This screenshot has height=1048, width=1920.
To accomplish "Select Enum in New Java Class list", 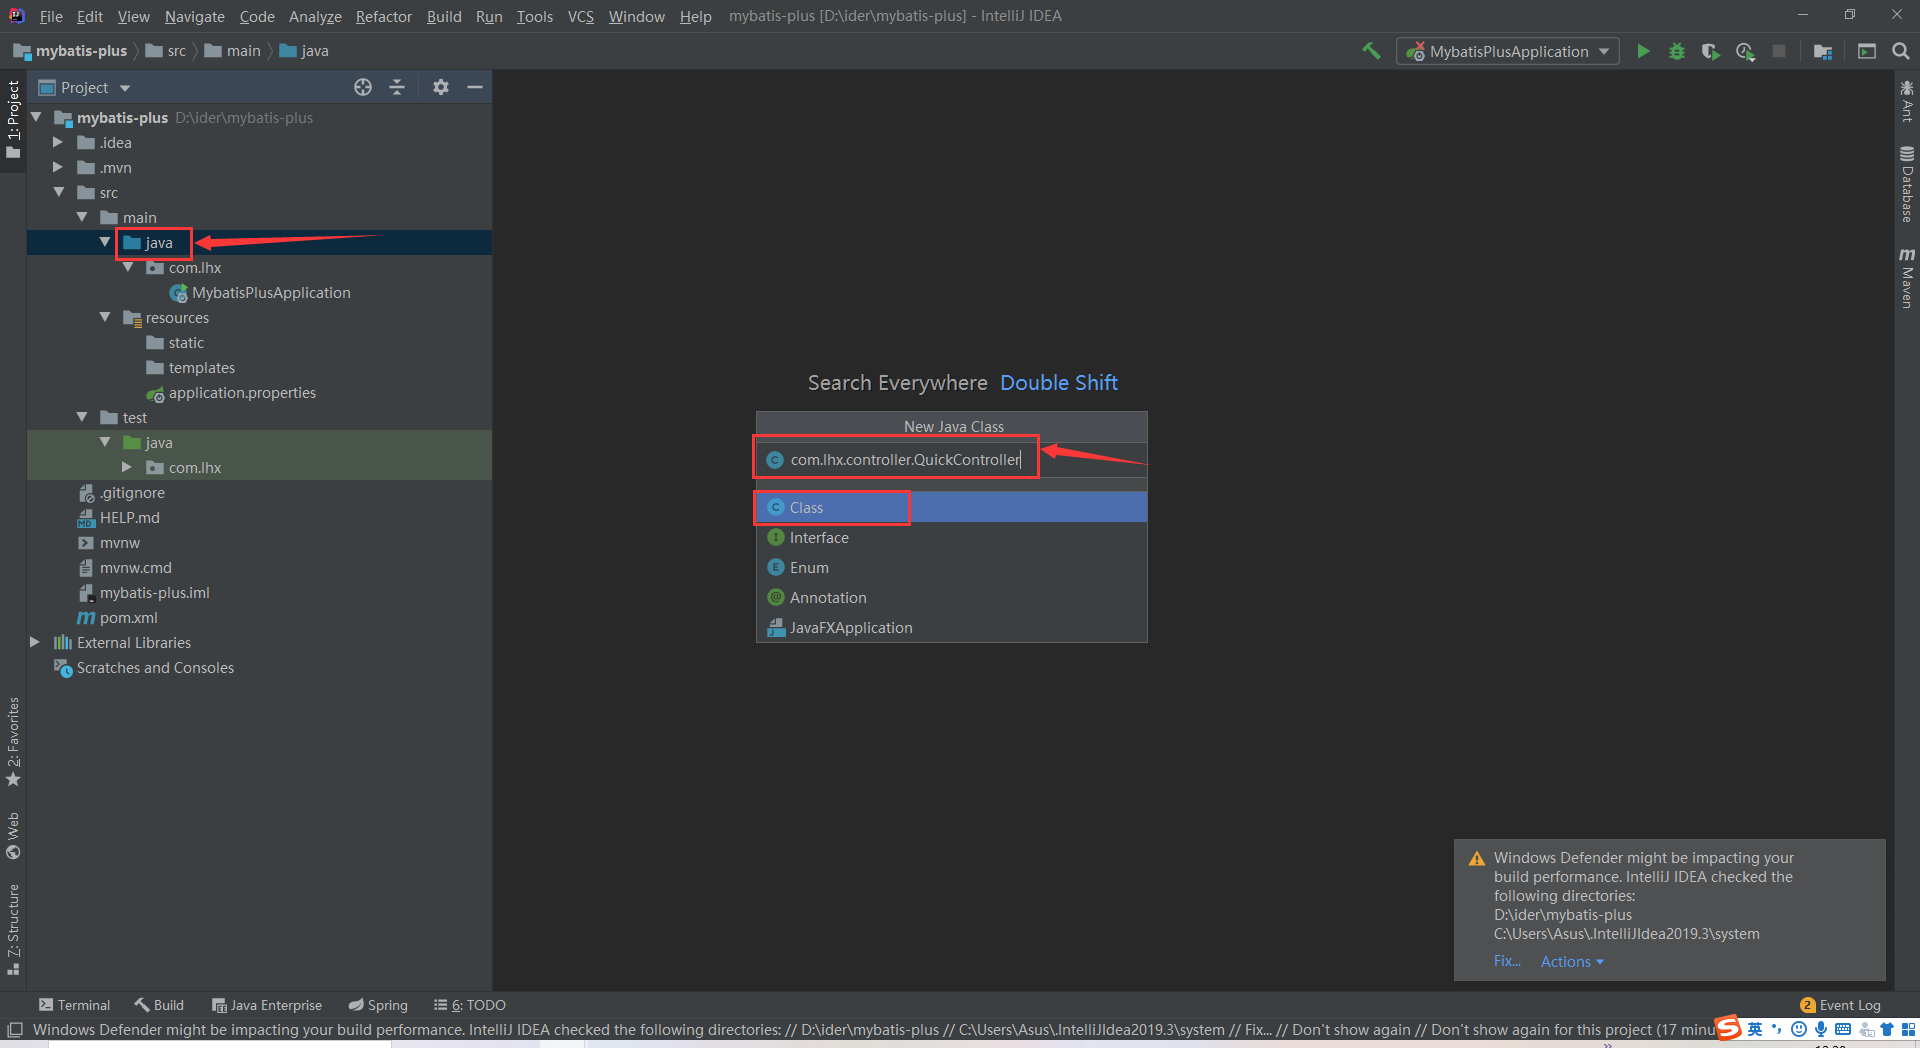I will point(951,567).
